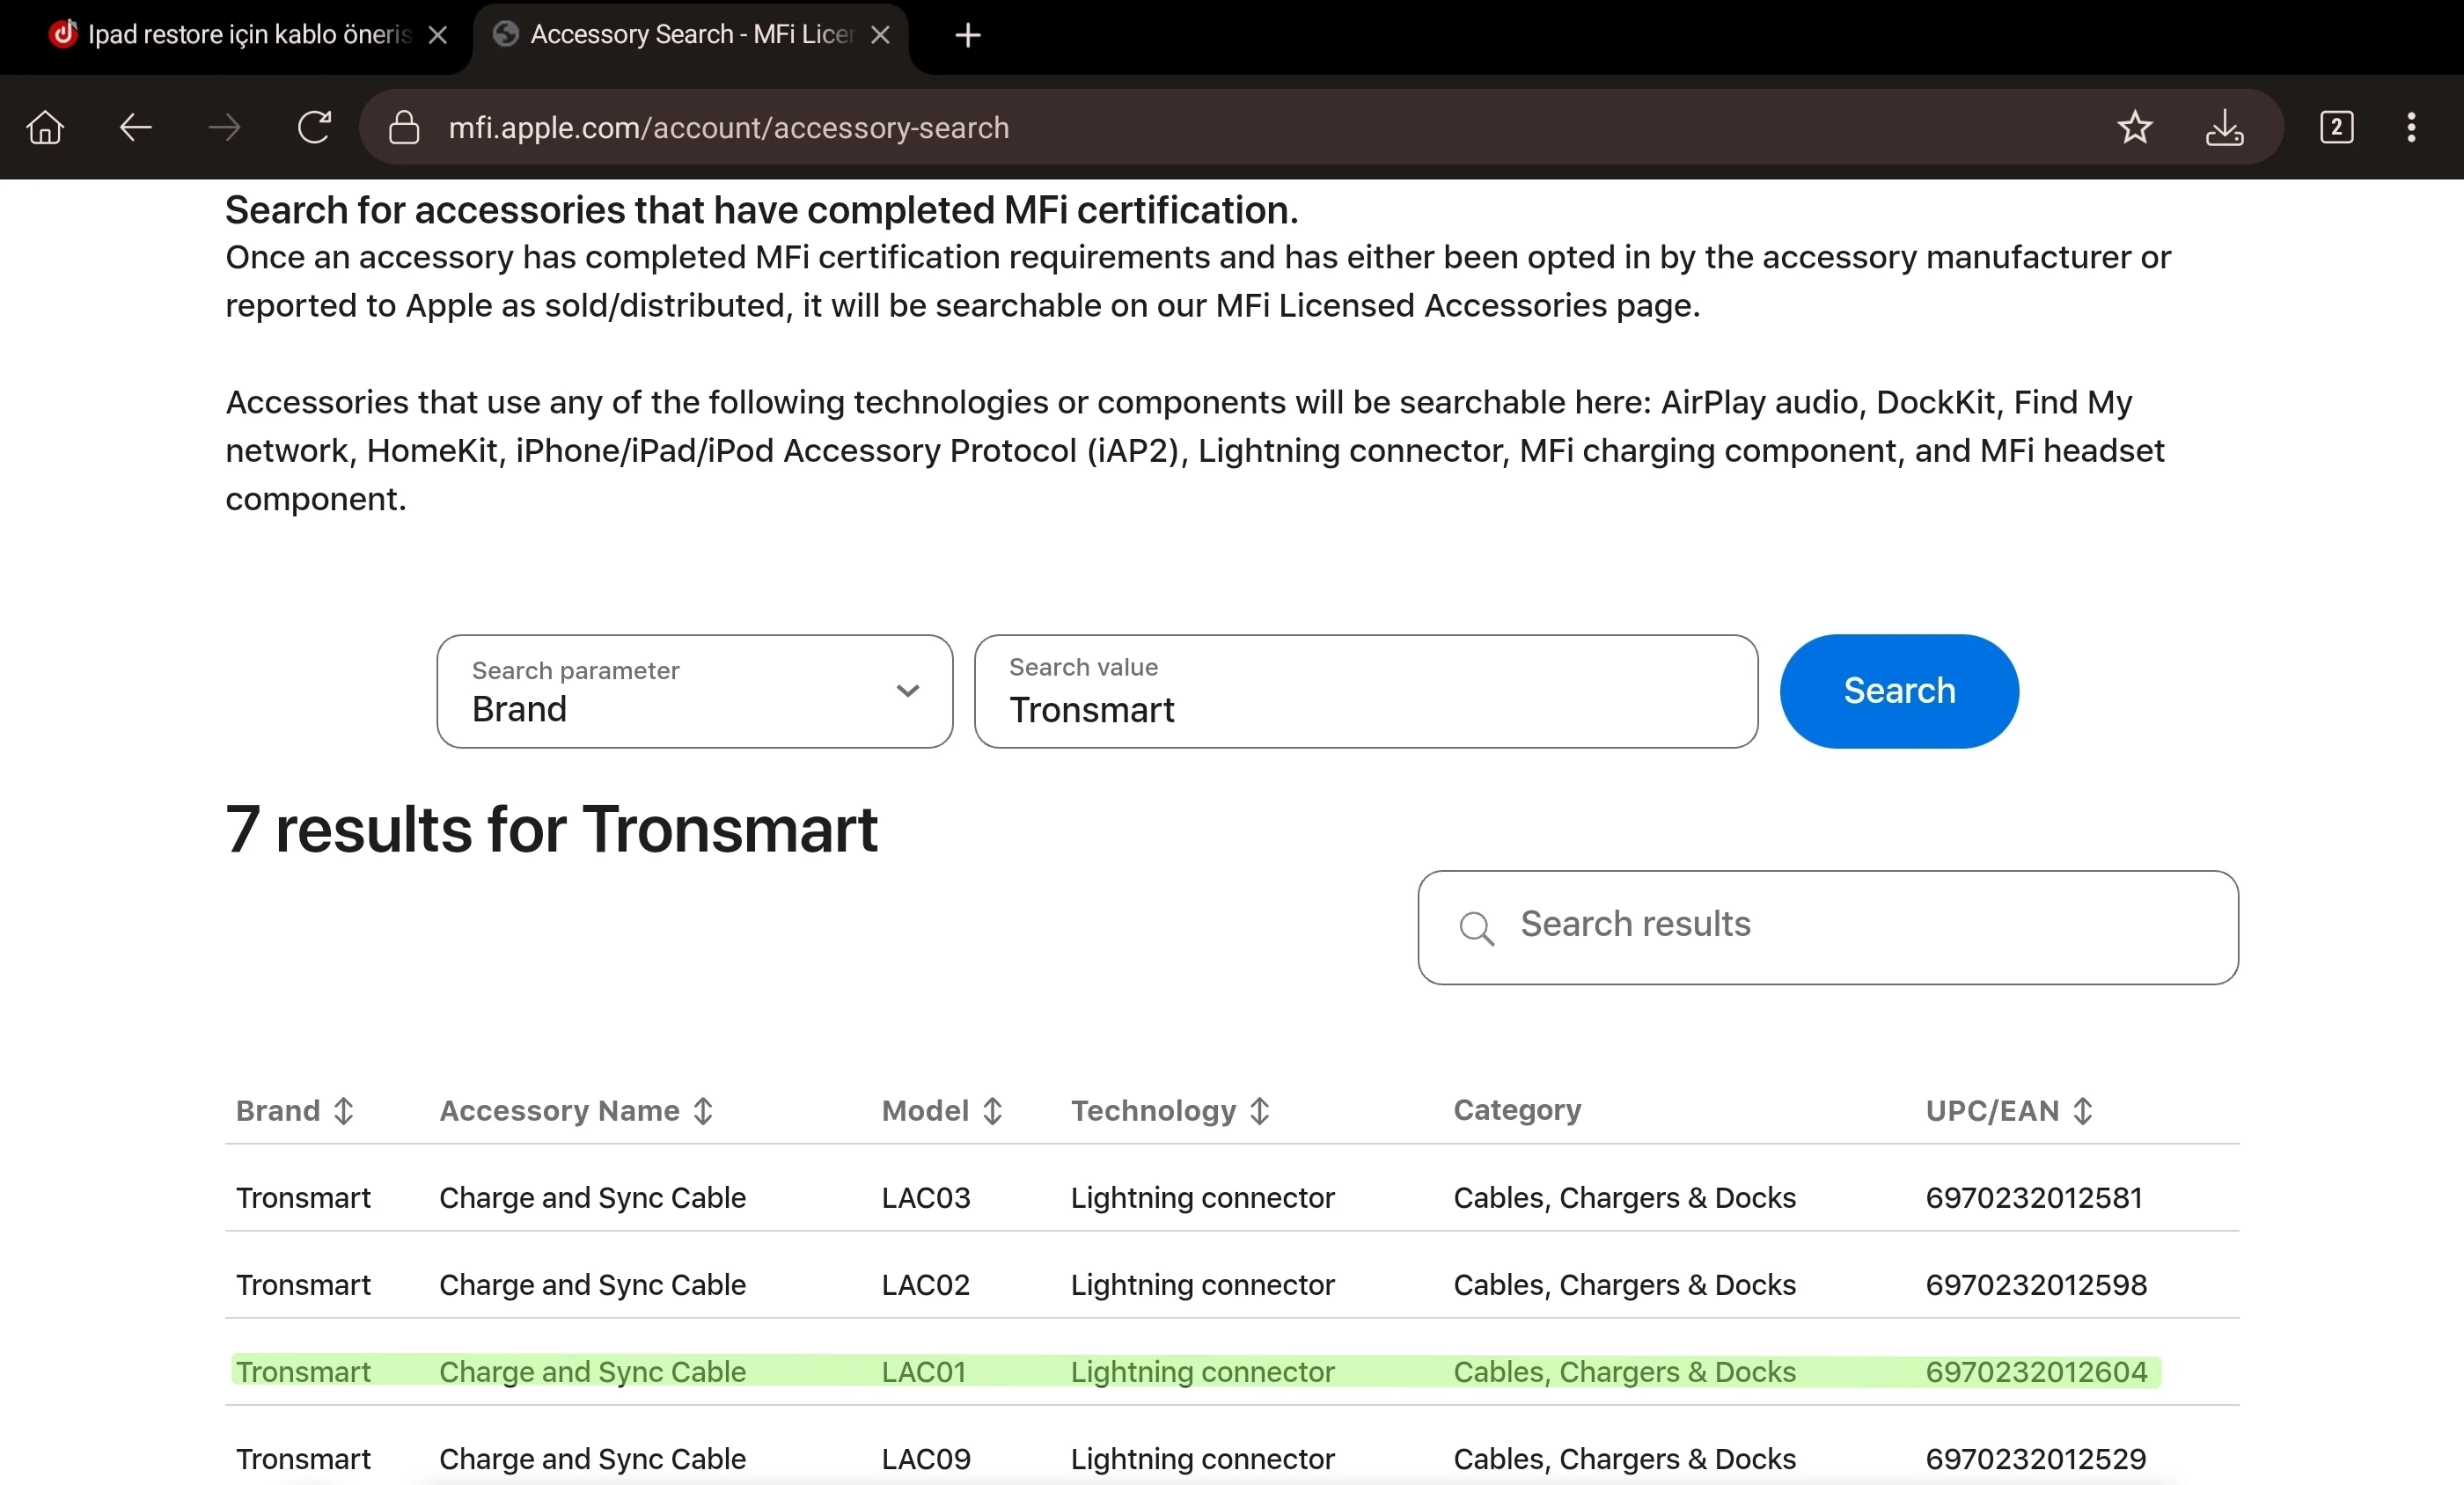Go to browser home page
Image resolution: width=2464 pixels, height=1485 pixels.
45,128
